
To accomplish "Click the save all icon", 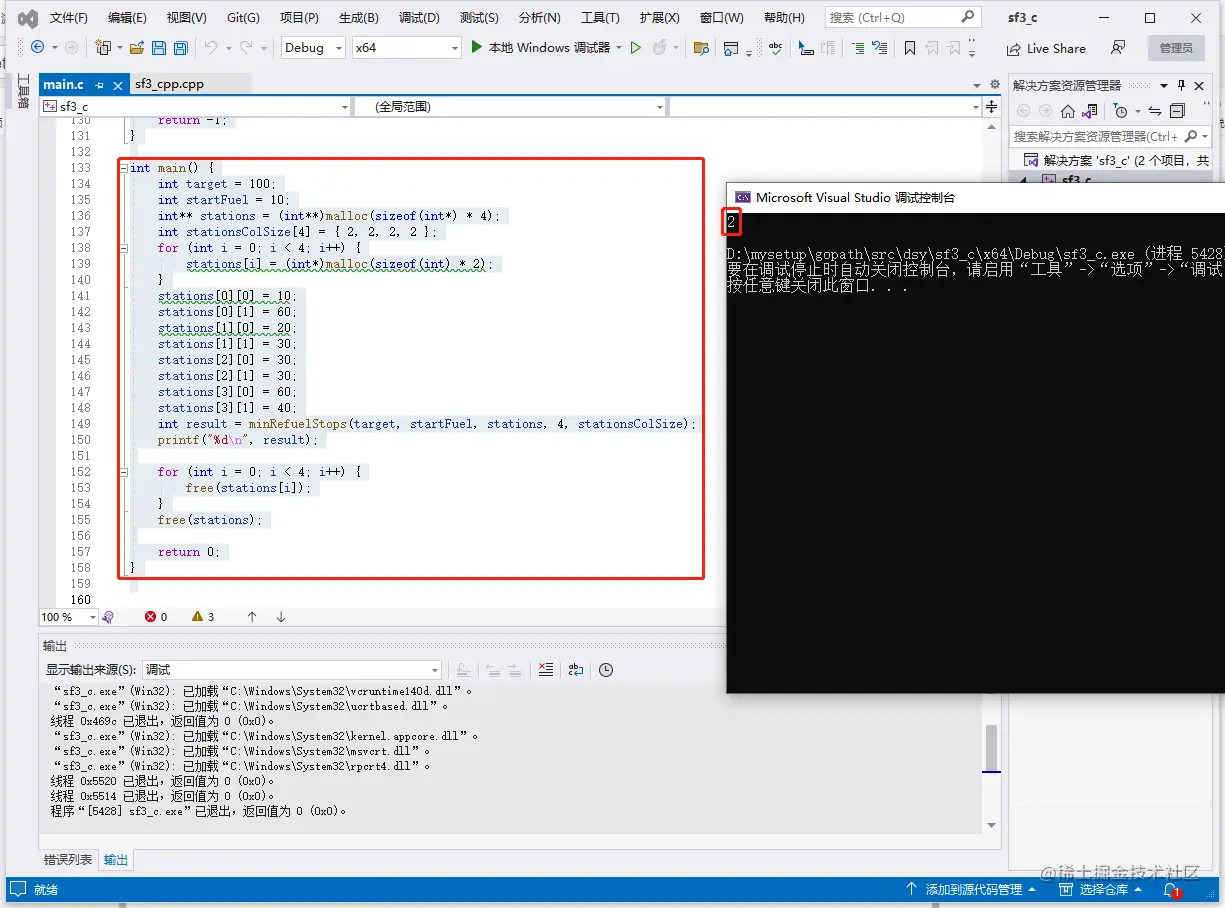I will pos(180,47).
